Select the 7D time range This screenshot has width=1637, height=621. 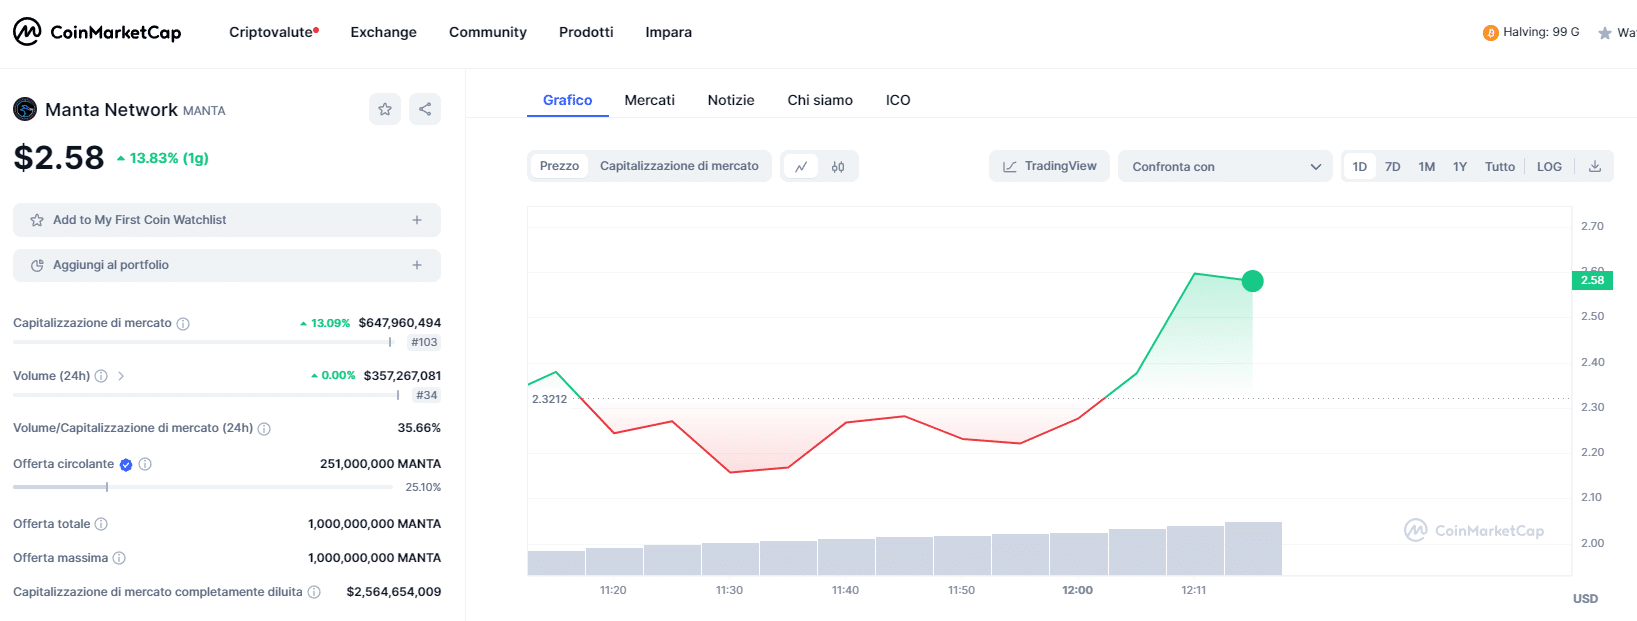(1392, 167)
